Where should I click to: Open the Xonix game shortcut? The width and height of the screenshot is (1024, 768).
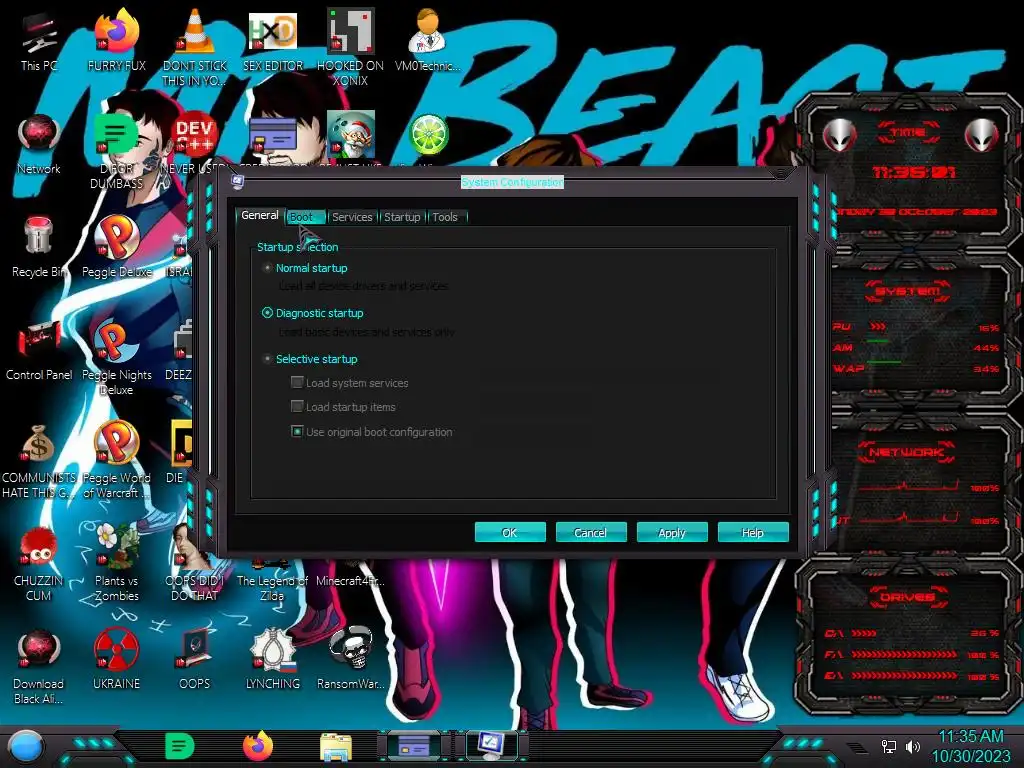tap(350, 47)
